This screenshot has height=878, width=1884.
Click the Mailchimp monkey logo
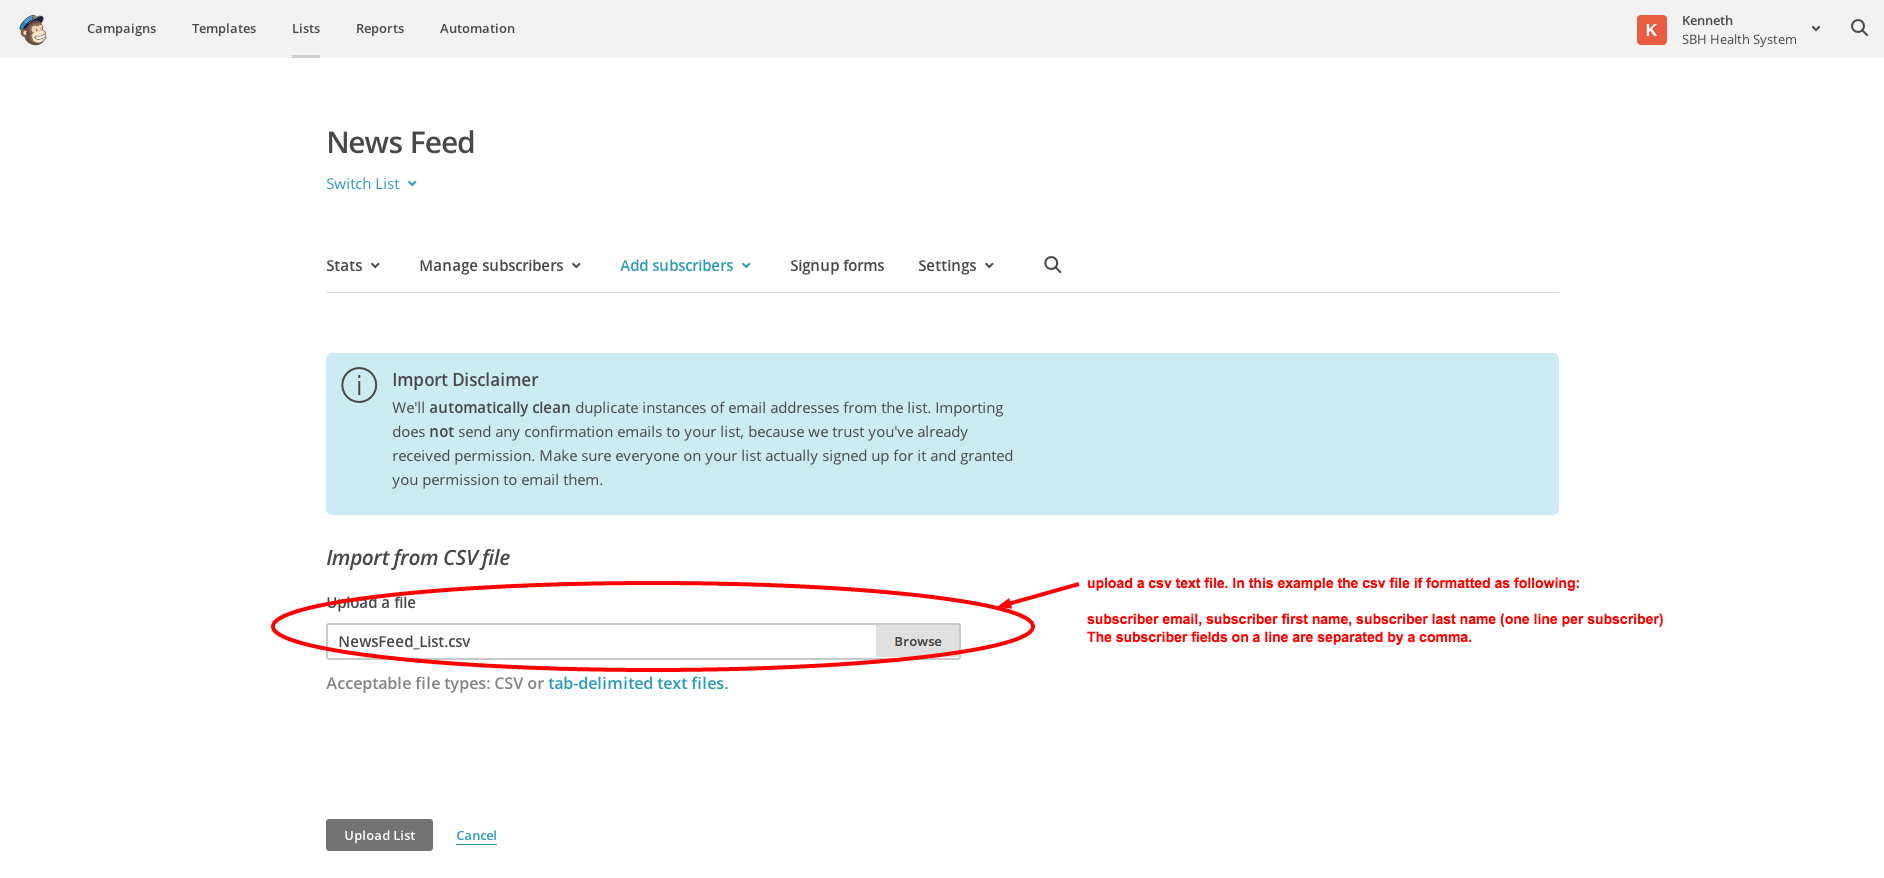pos(34,30)
